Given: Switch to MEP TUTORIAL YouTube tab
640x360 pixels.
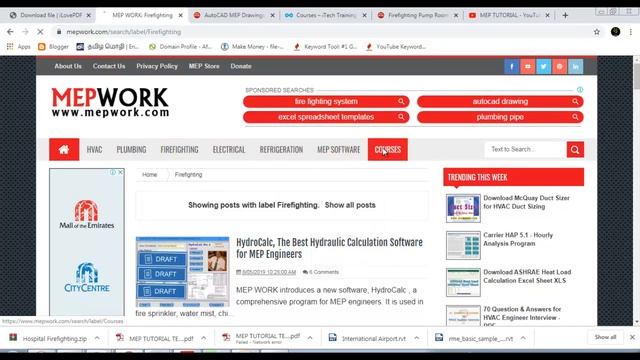Looking at the screenshot, I should click(x=509, y=15).
